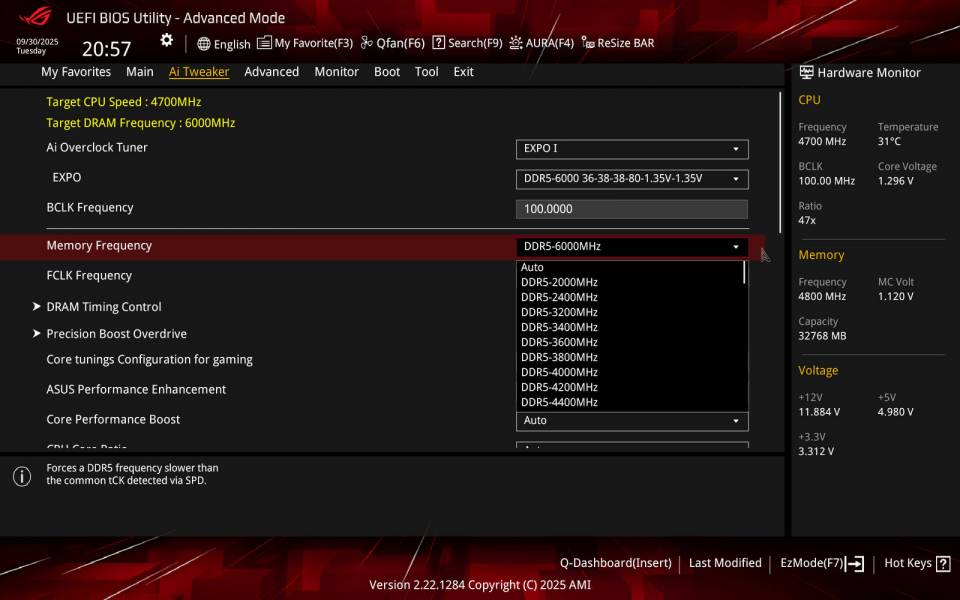Viewport: 960px width, 600px height.
Task: Click the Hardware Monitor panel icon
Action: click(x=806, y=72)
